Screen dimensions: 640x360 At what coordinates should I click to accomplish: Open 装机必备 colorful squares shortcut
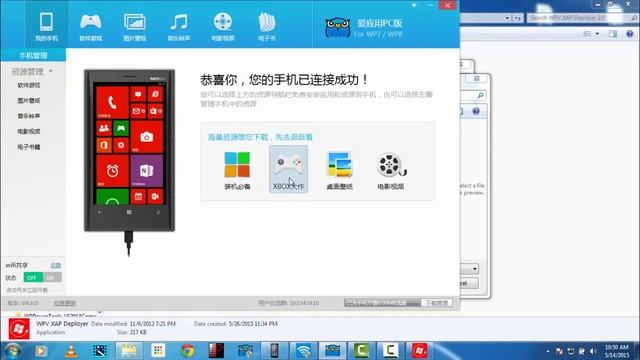point(237,170)
